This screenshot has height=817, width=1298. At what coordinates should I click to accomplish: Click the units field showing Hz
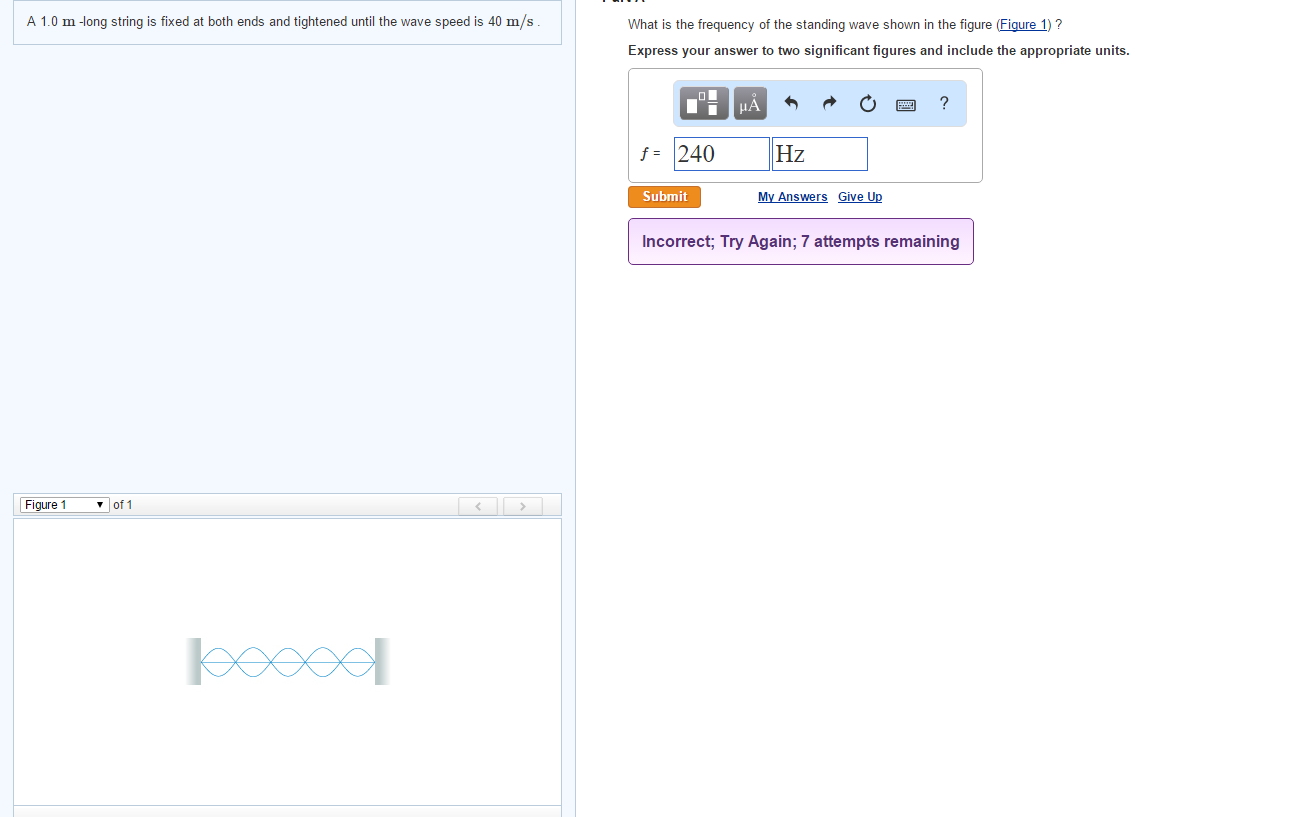819,153
